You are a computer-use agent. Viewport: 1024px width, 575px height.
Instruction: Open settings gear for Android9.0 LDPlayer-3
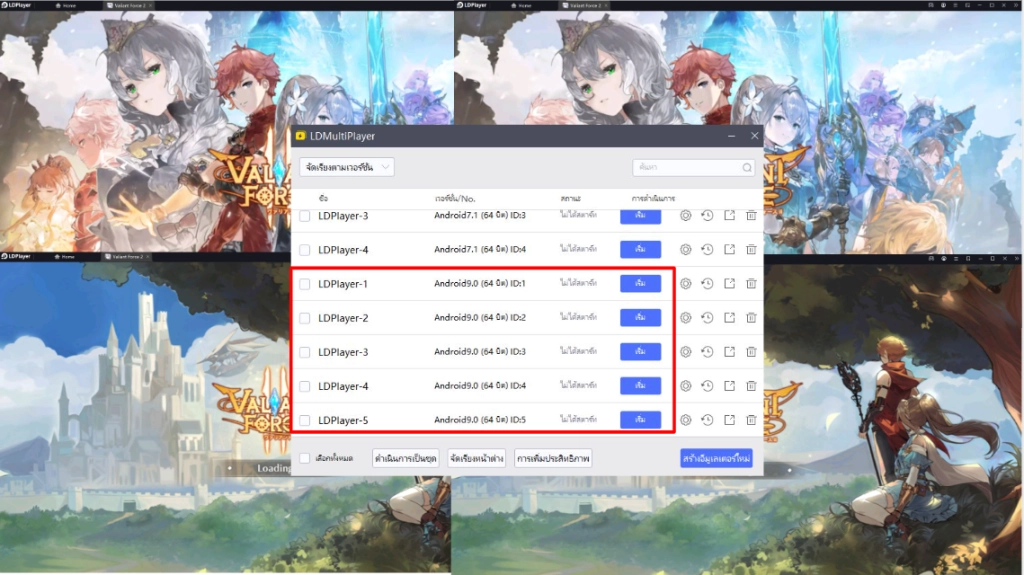[685, 352]
